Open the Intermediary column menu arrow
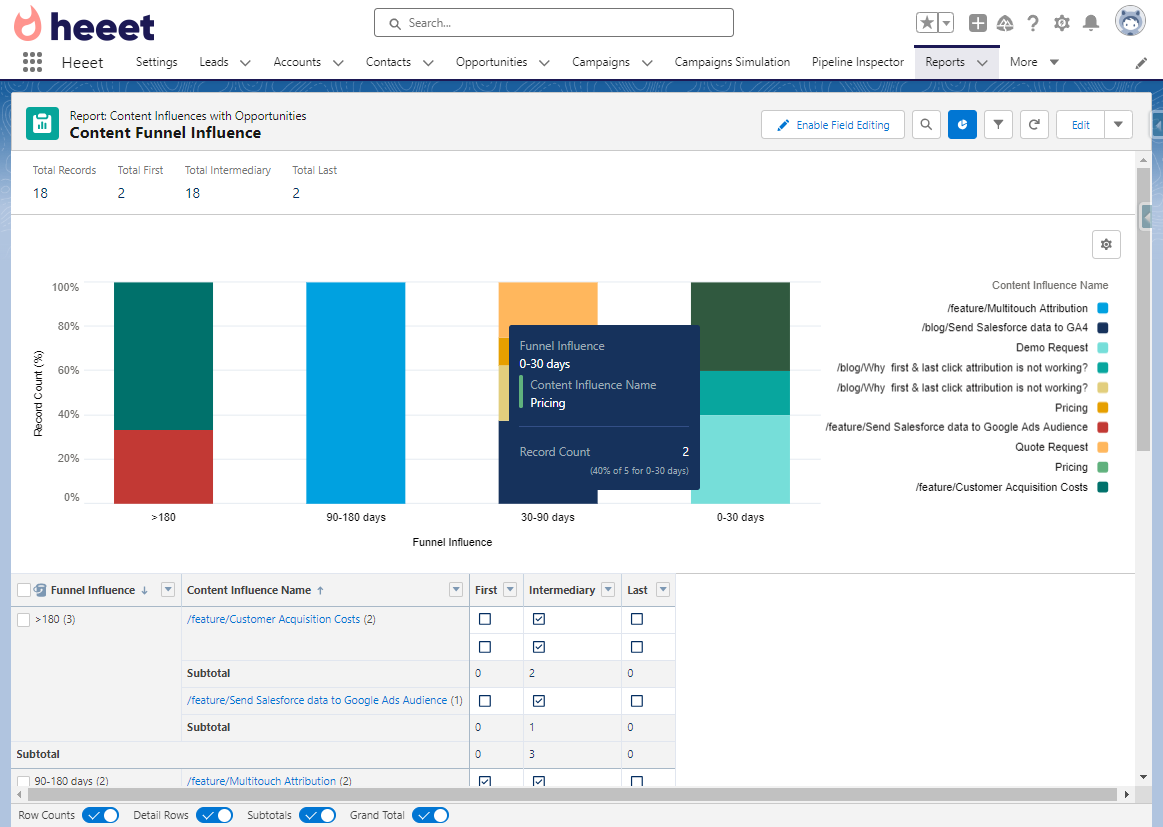 tap(608, 590)
